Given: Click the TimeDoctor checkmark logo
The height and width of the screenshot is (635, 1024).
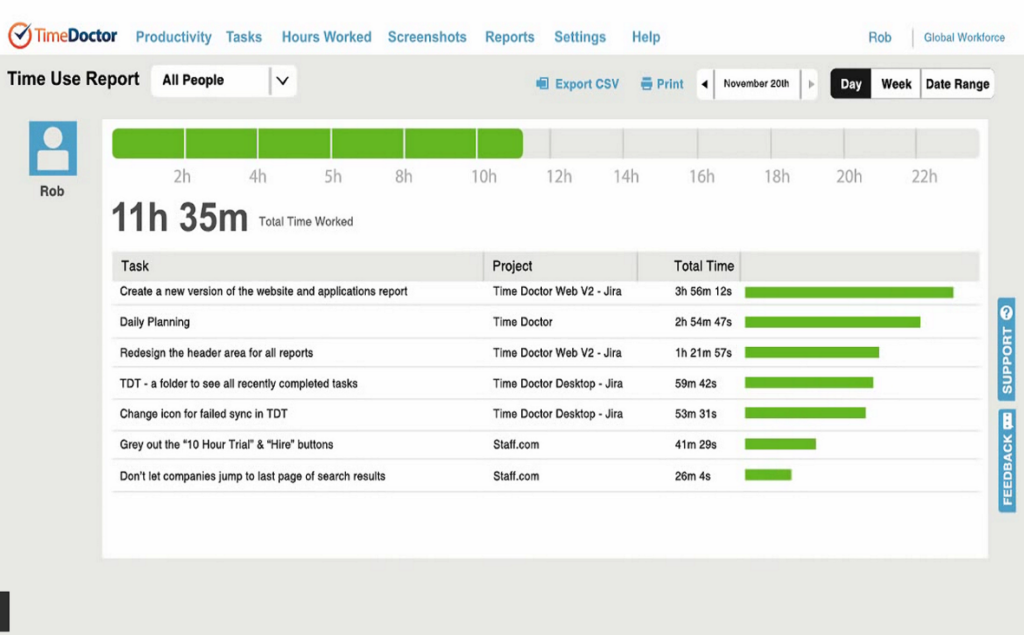Looking at the screenshot, I should pos(20,35).
